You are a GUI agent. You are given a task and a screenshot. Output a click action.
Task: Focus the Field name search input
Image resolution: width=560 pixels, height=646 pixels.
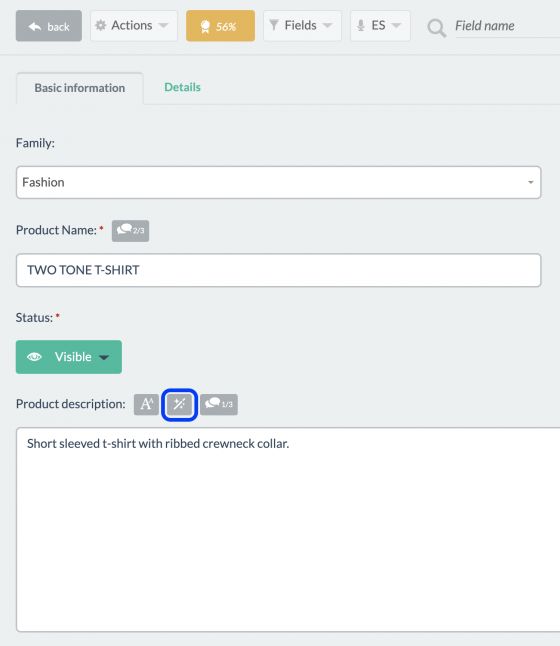coord(507,26)
